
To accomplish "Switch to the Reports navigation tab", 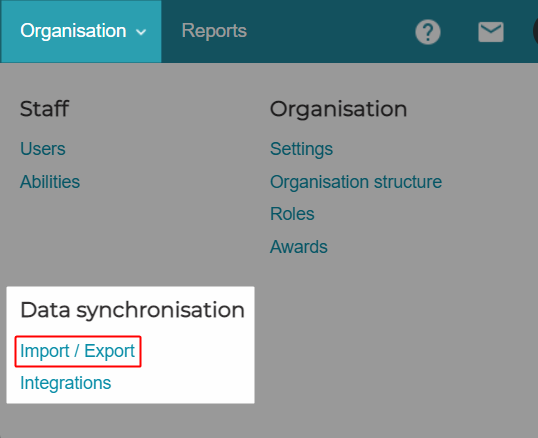I will click(214, 31).
